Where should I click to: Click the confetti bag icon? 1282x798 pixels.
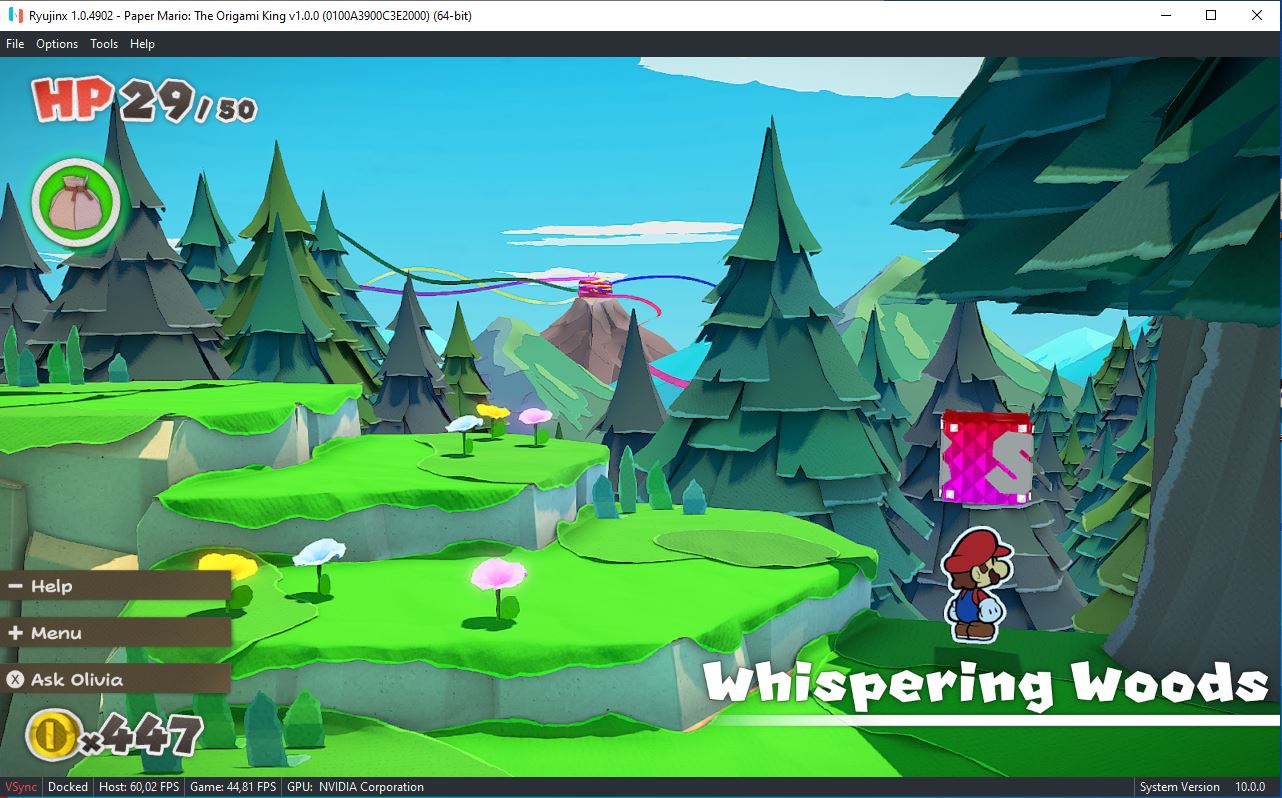click(x=76, y=204)
